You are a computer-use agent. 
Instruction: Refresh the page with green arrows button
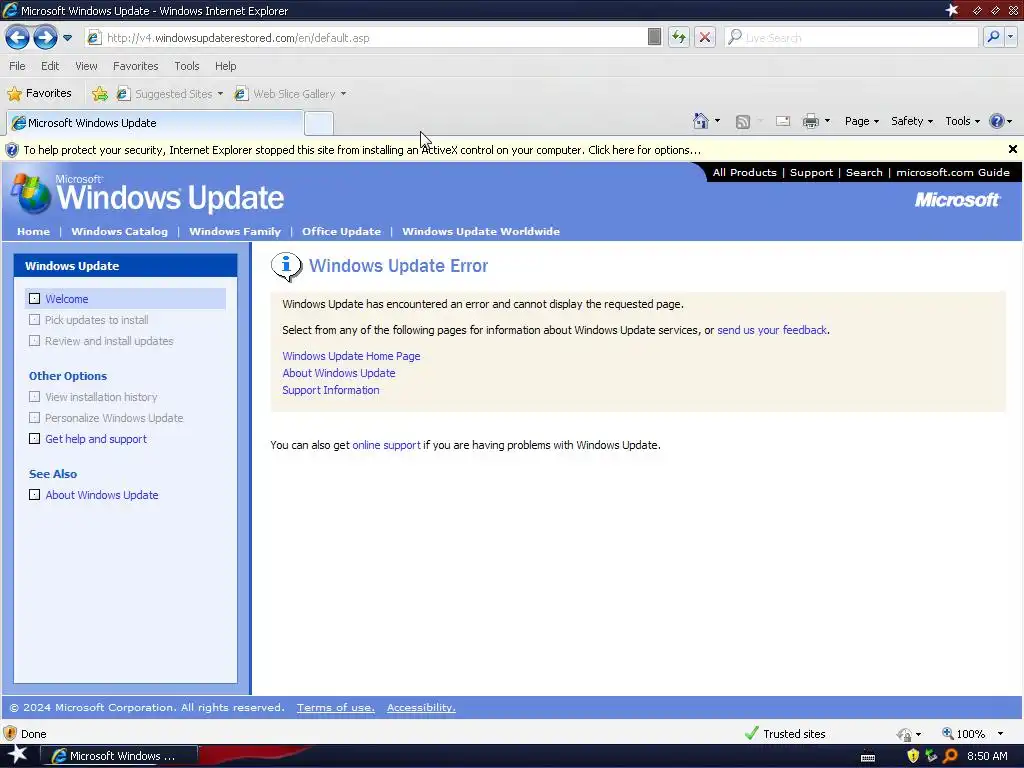679,37
